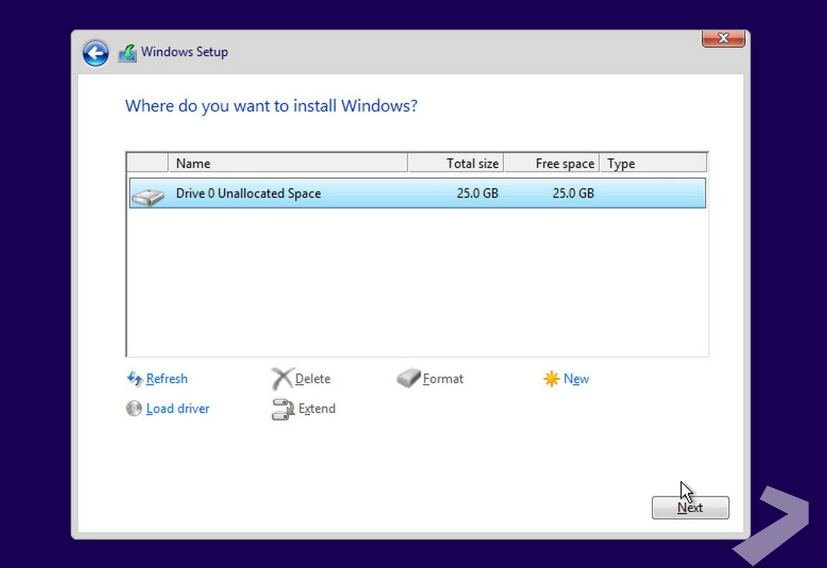Click the hard drive icon for Drive 0
This screenshot has width=827, height=568.
pyautogui.click(x=148, y=195)
